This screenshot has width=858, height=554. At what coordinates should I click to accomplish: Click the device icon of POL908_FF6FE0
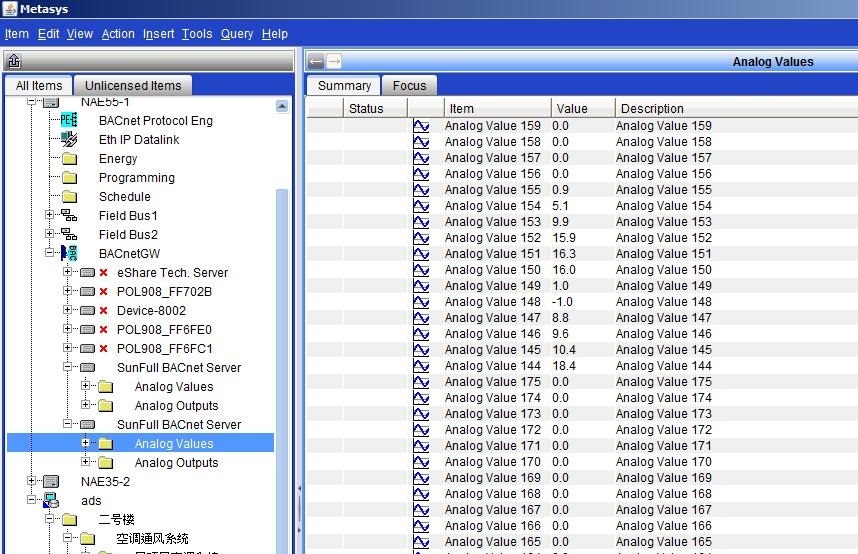88,330
